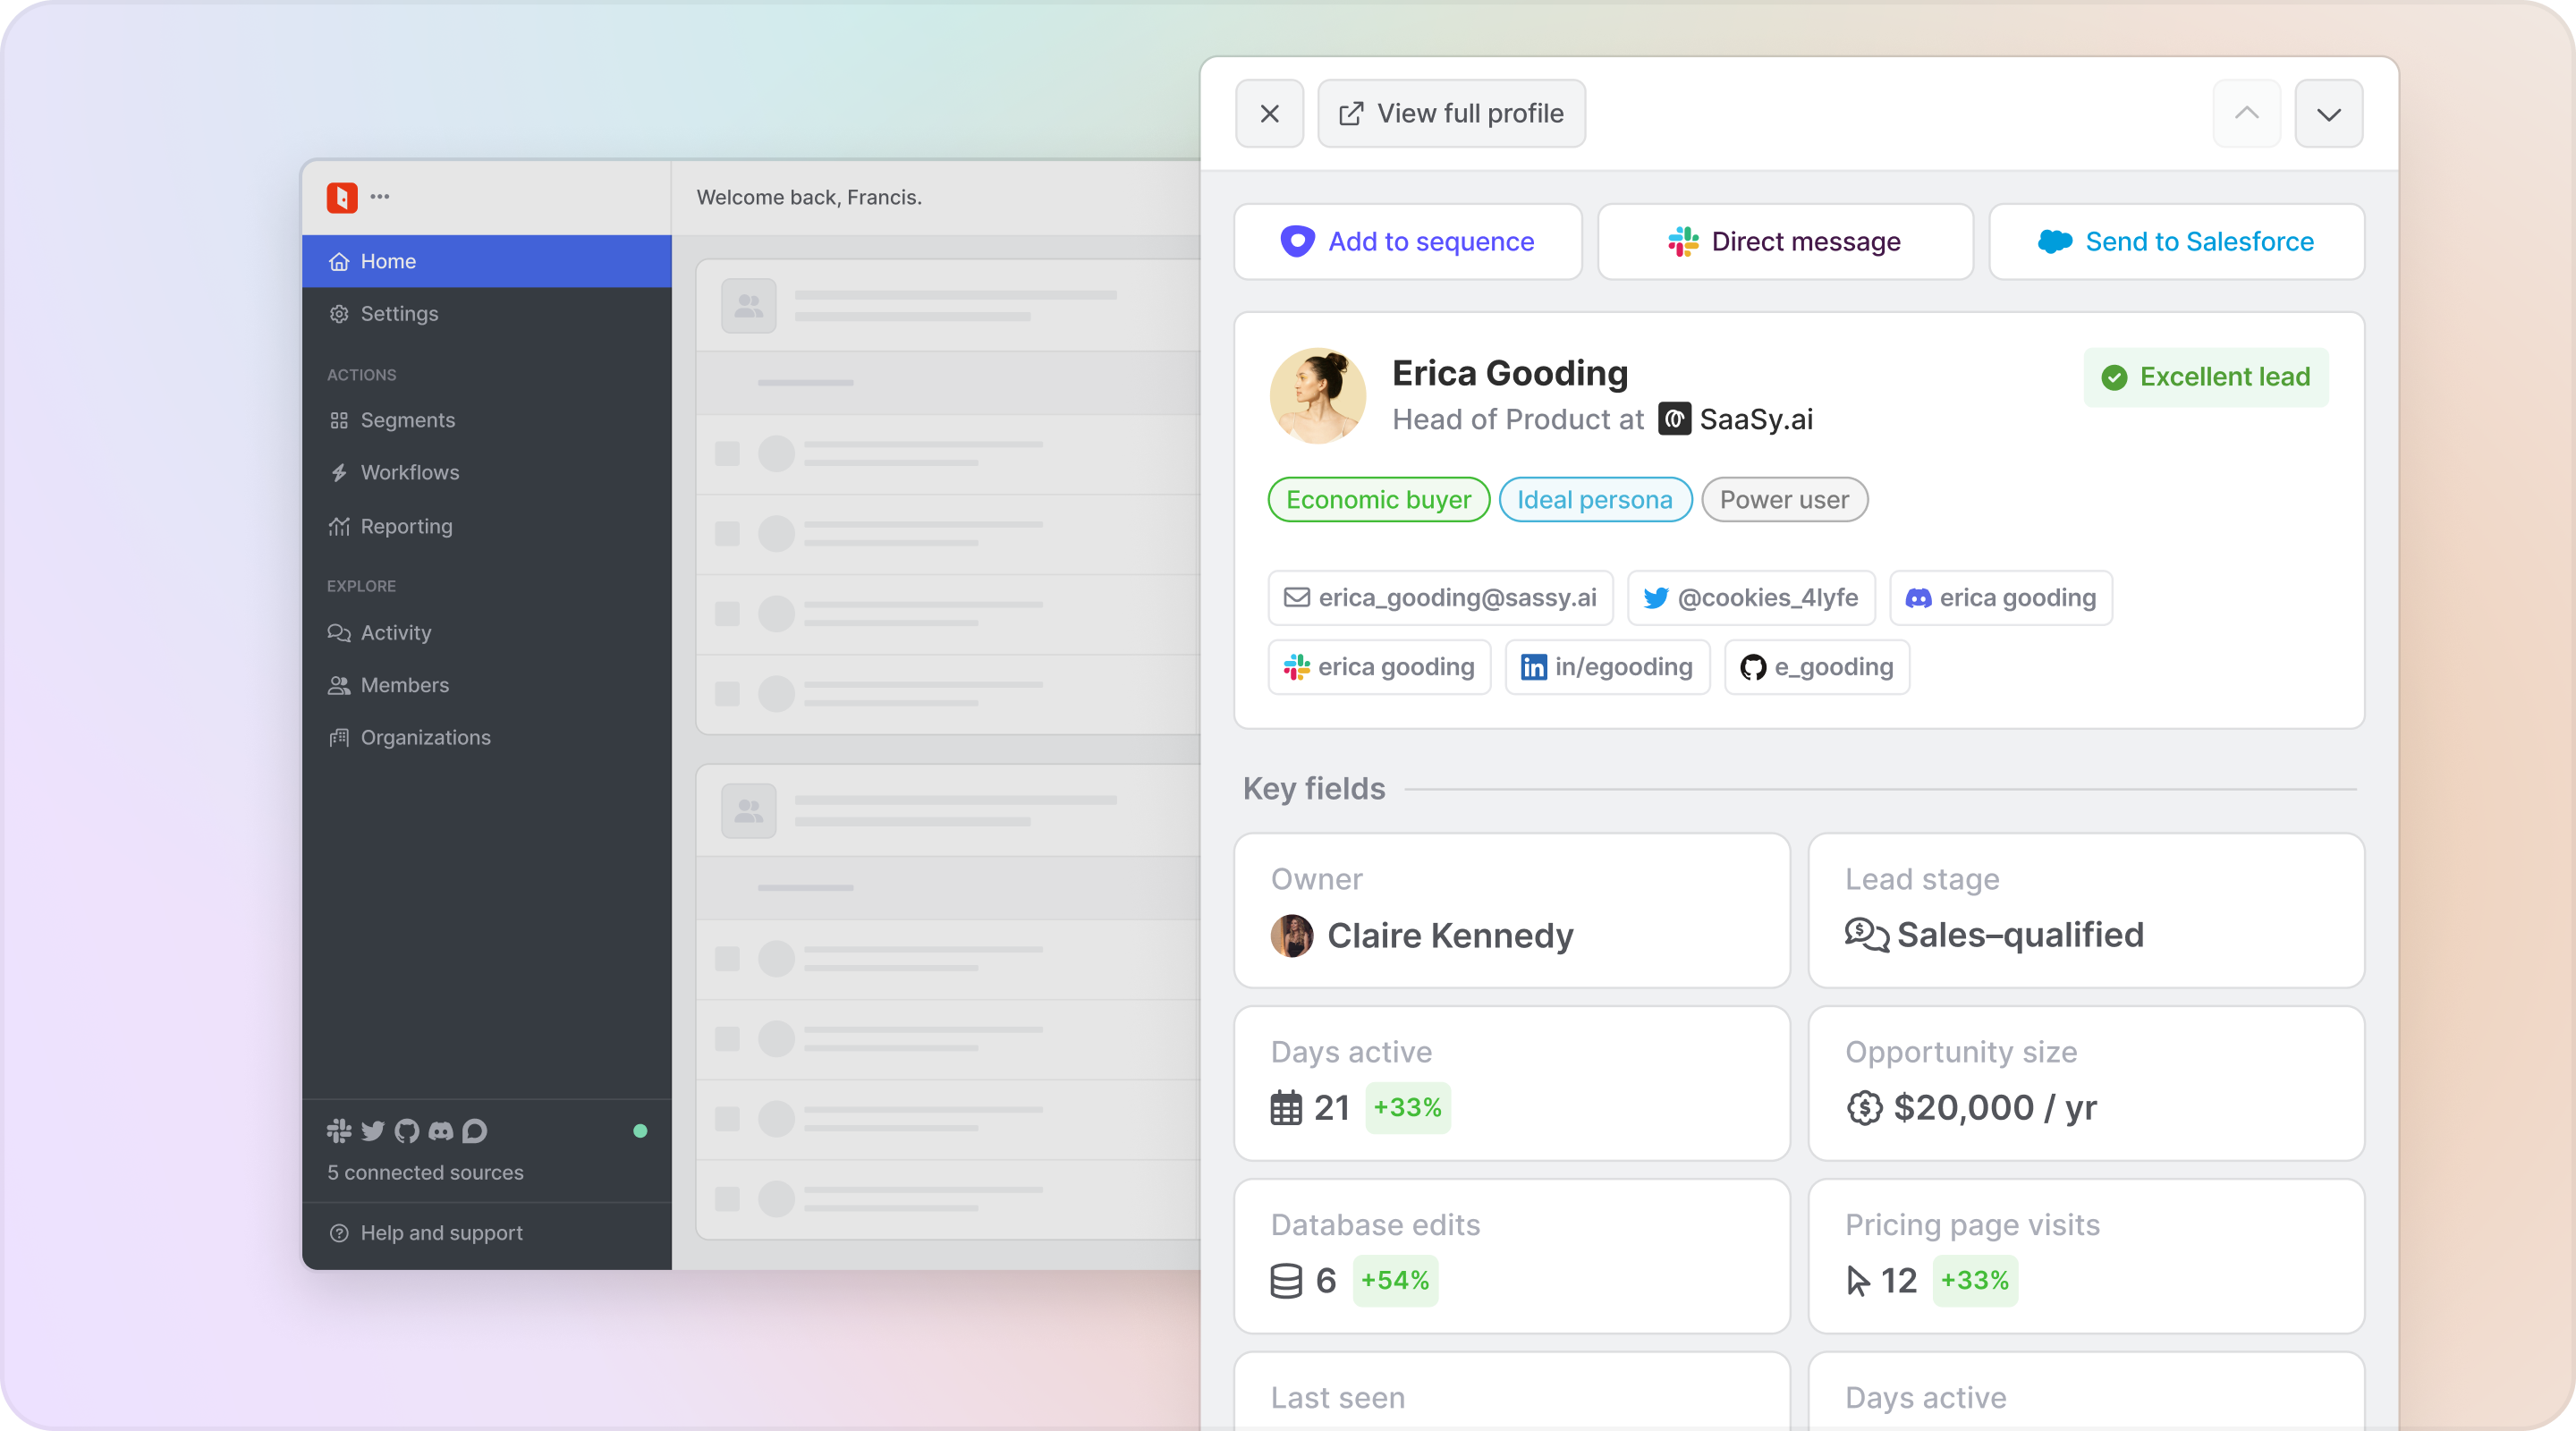Viewport: 2576px width, 1431px height.
Task: Open Erica's Twitter handle @cookies_4lyfe
Action: [1751, 598]
